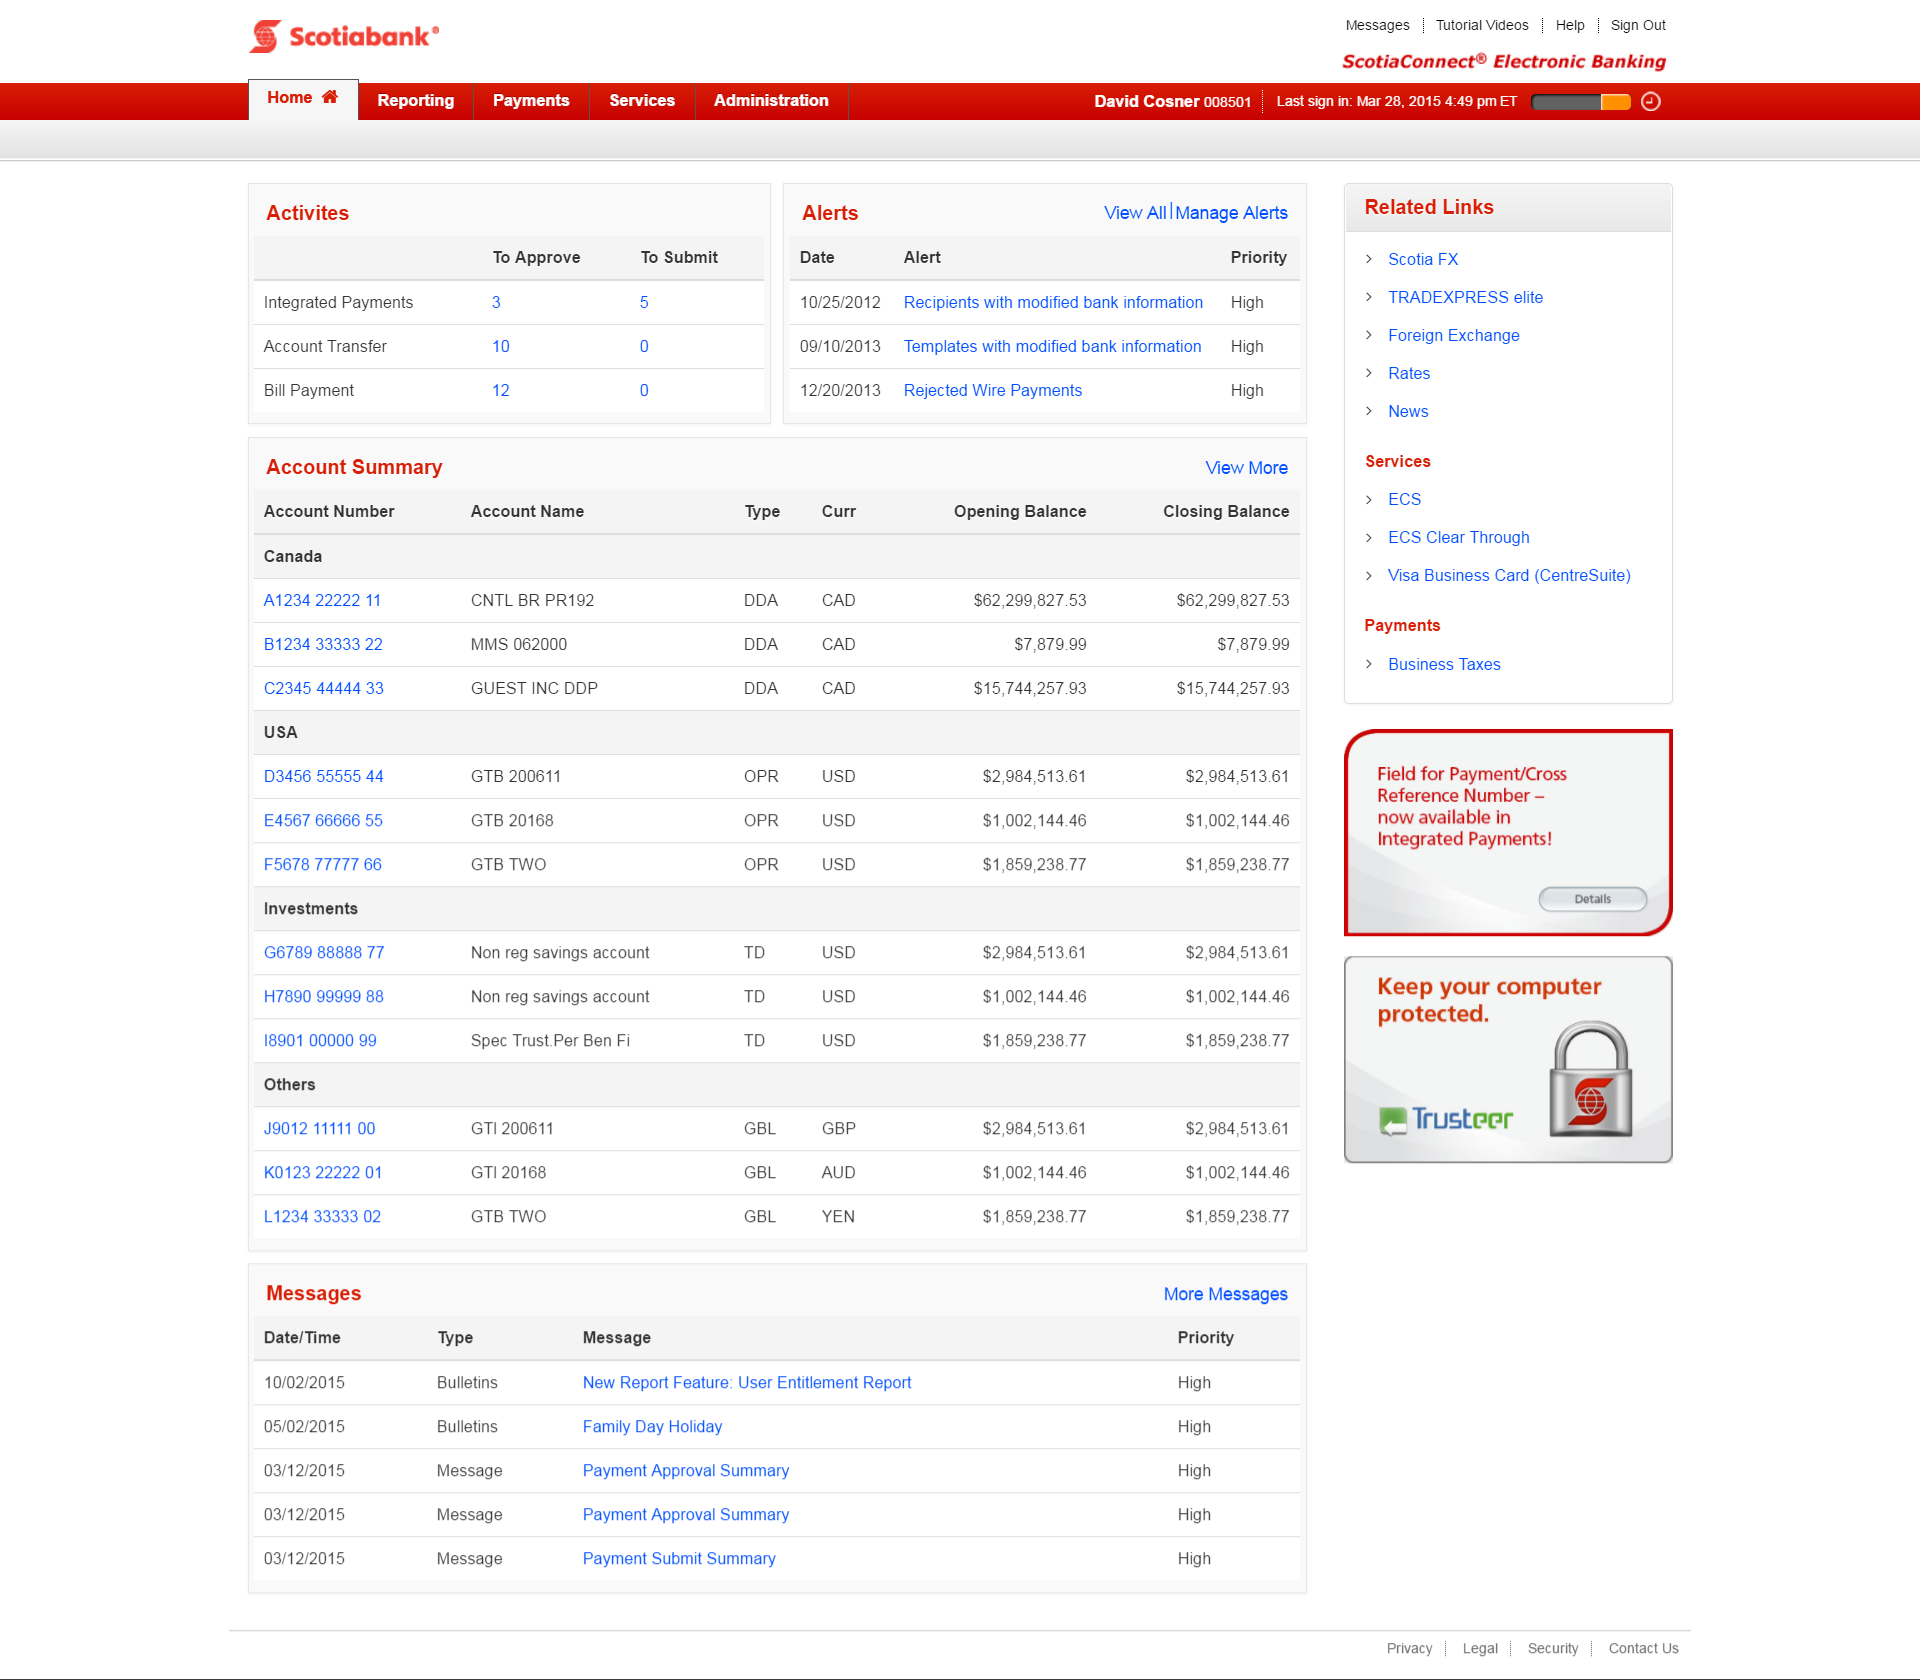This screenshot has height=1680, width=1920.
Task: Click the session timer clock icon
Action: [1651, 101]
